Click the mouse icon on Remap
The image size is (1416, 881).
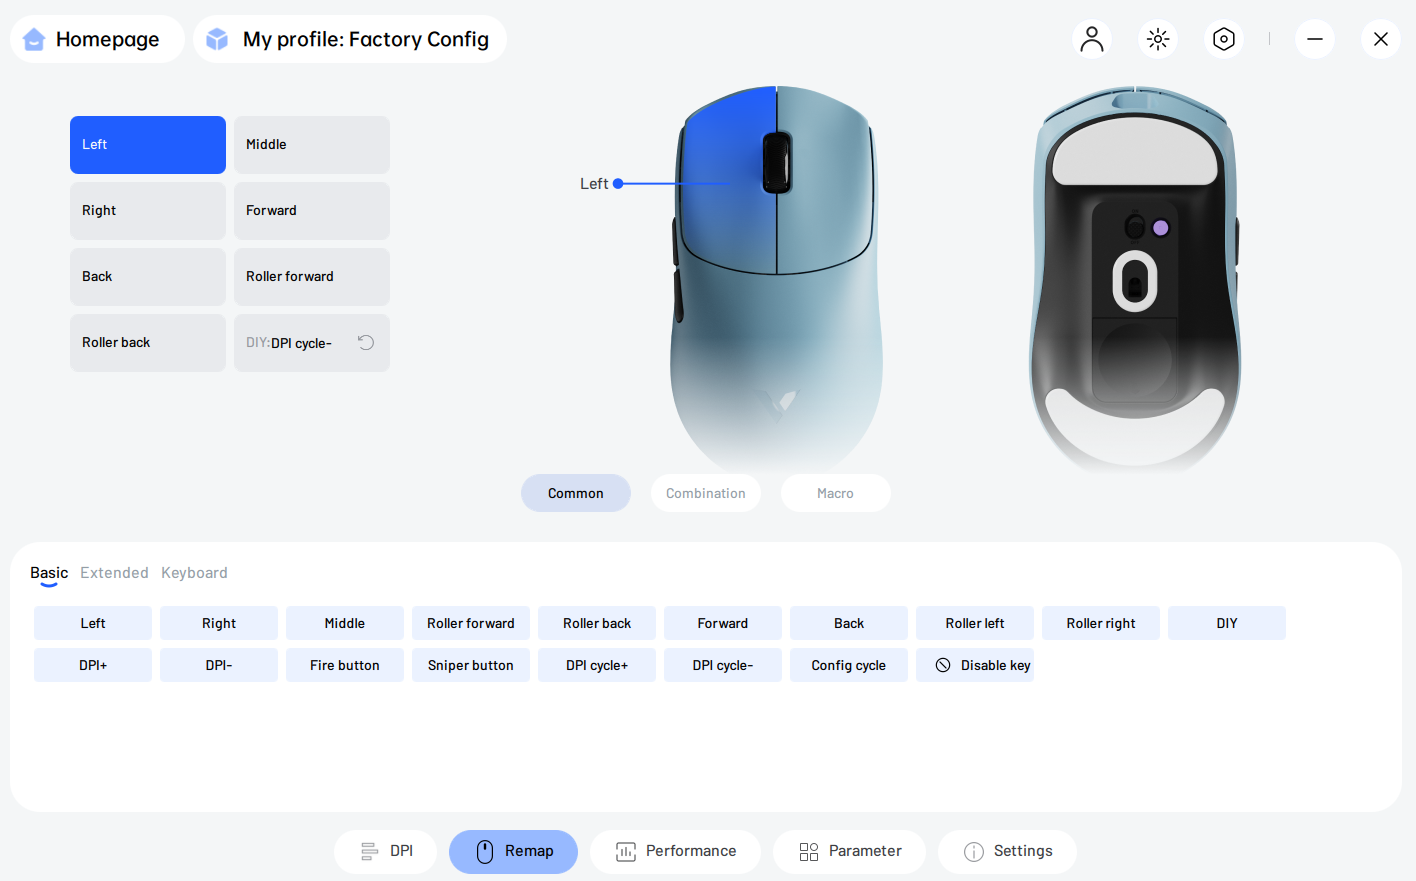coord(485,851)
